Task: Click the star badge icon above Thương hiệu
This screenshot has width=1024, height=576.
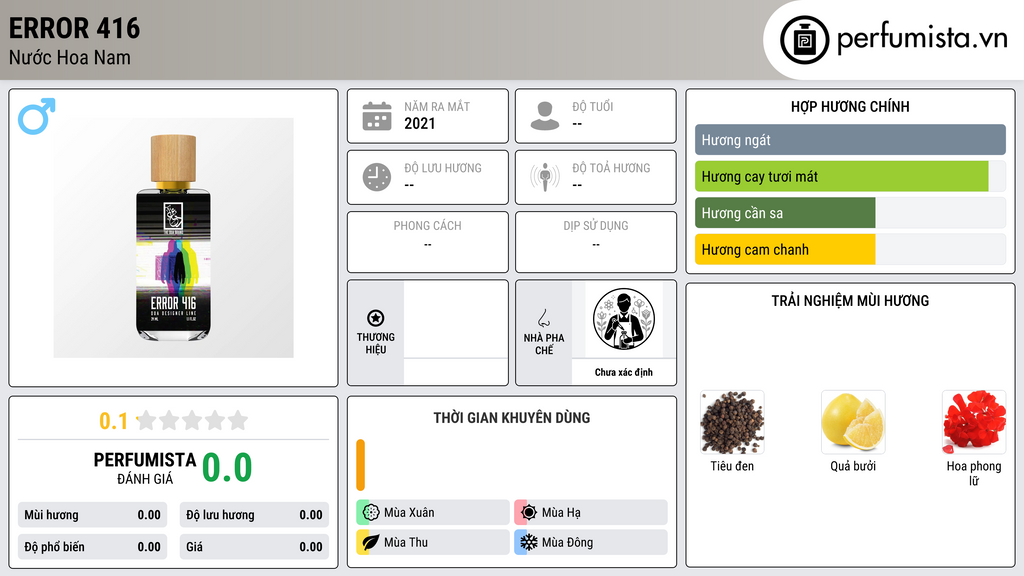Action: coord(376,318)
